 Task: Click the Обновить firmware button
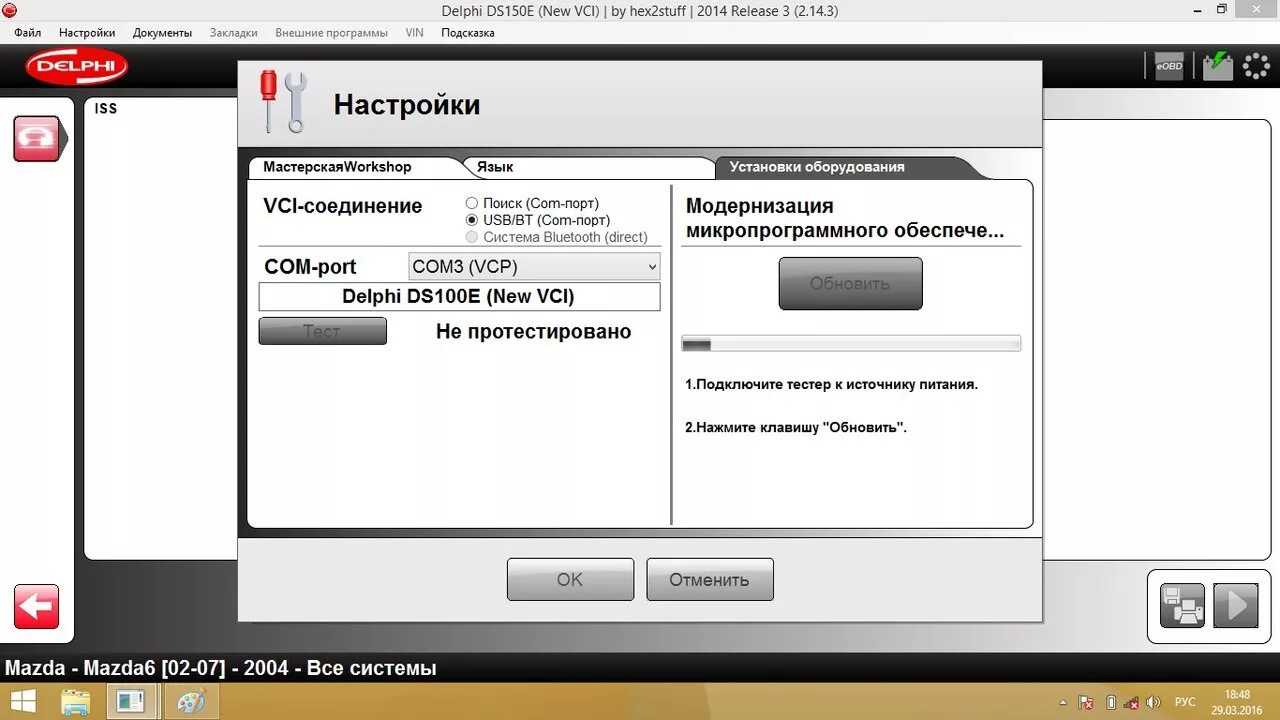pos(850,283)
